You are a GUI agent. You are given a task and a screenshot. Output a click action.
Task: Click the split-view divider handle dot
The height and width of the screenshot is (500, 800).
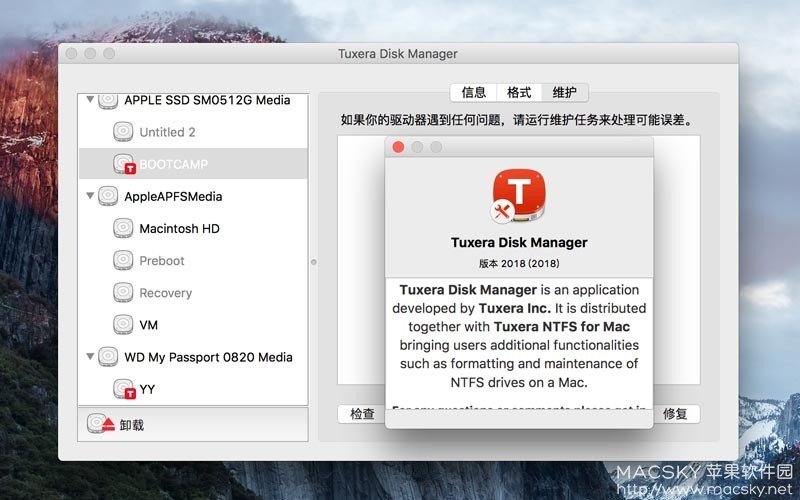314,262
